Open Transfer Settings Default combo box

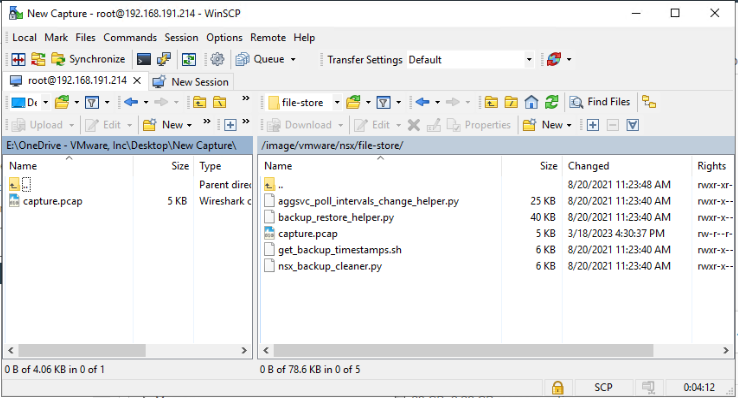[470, 60]
